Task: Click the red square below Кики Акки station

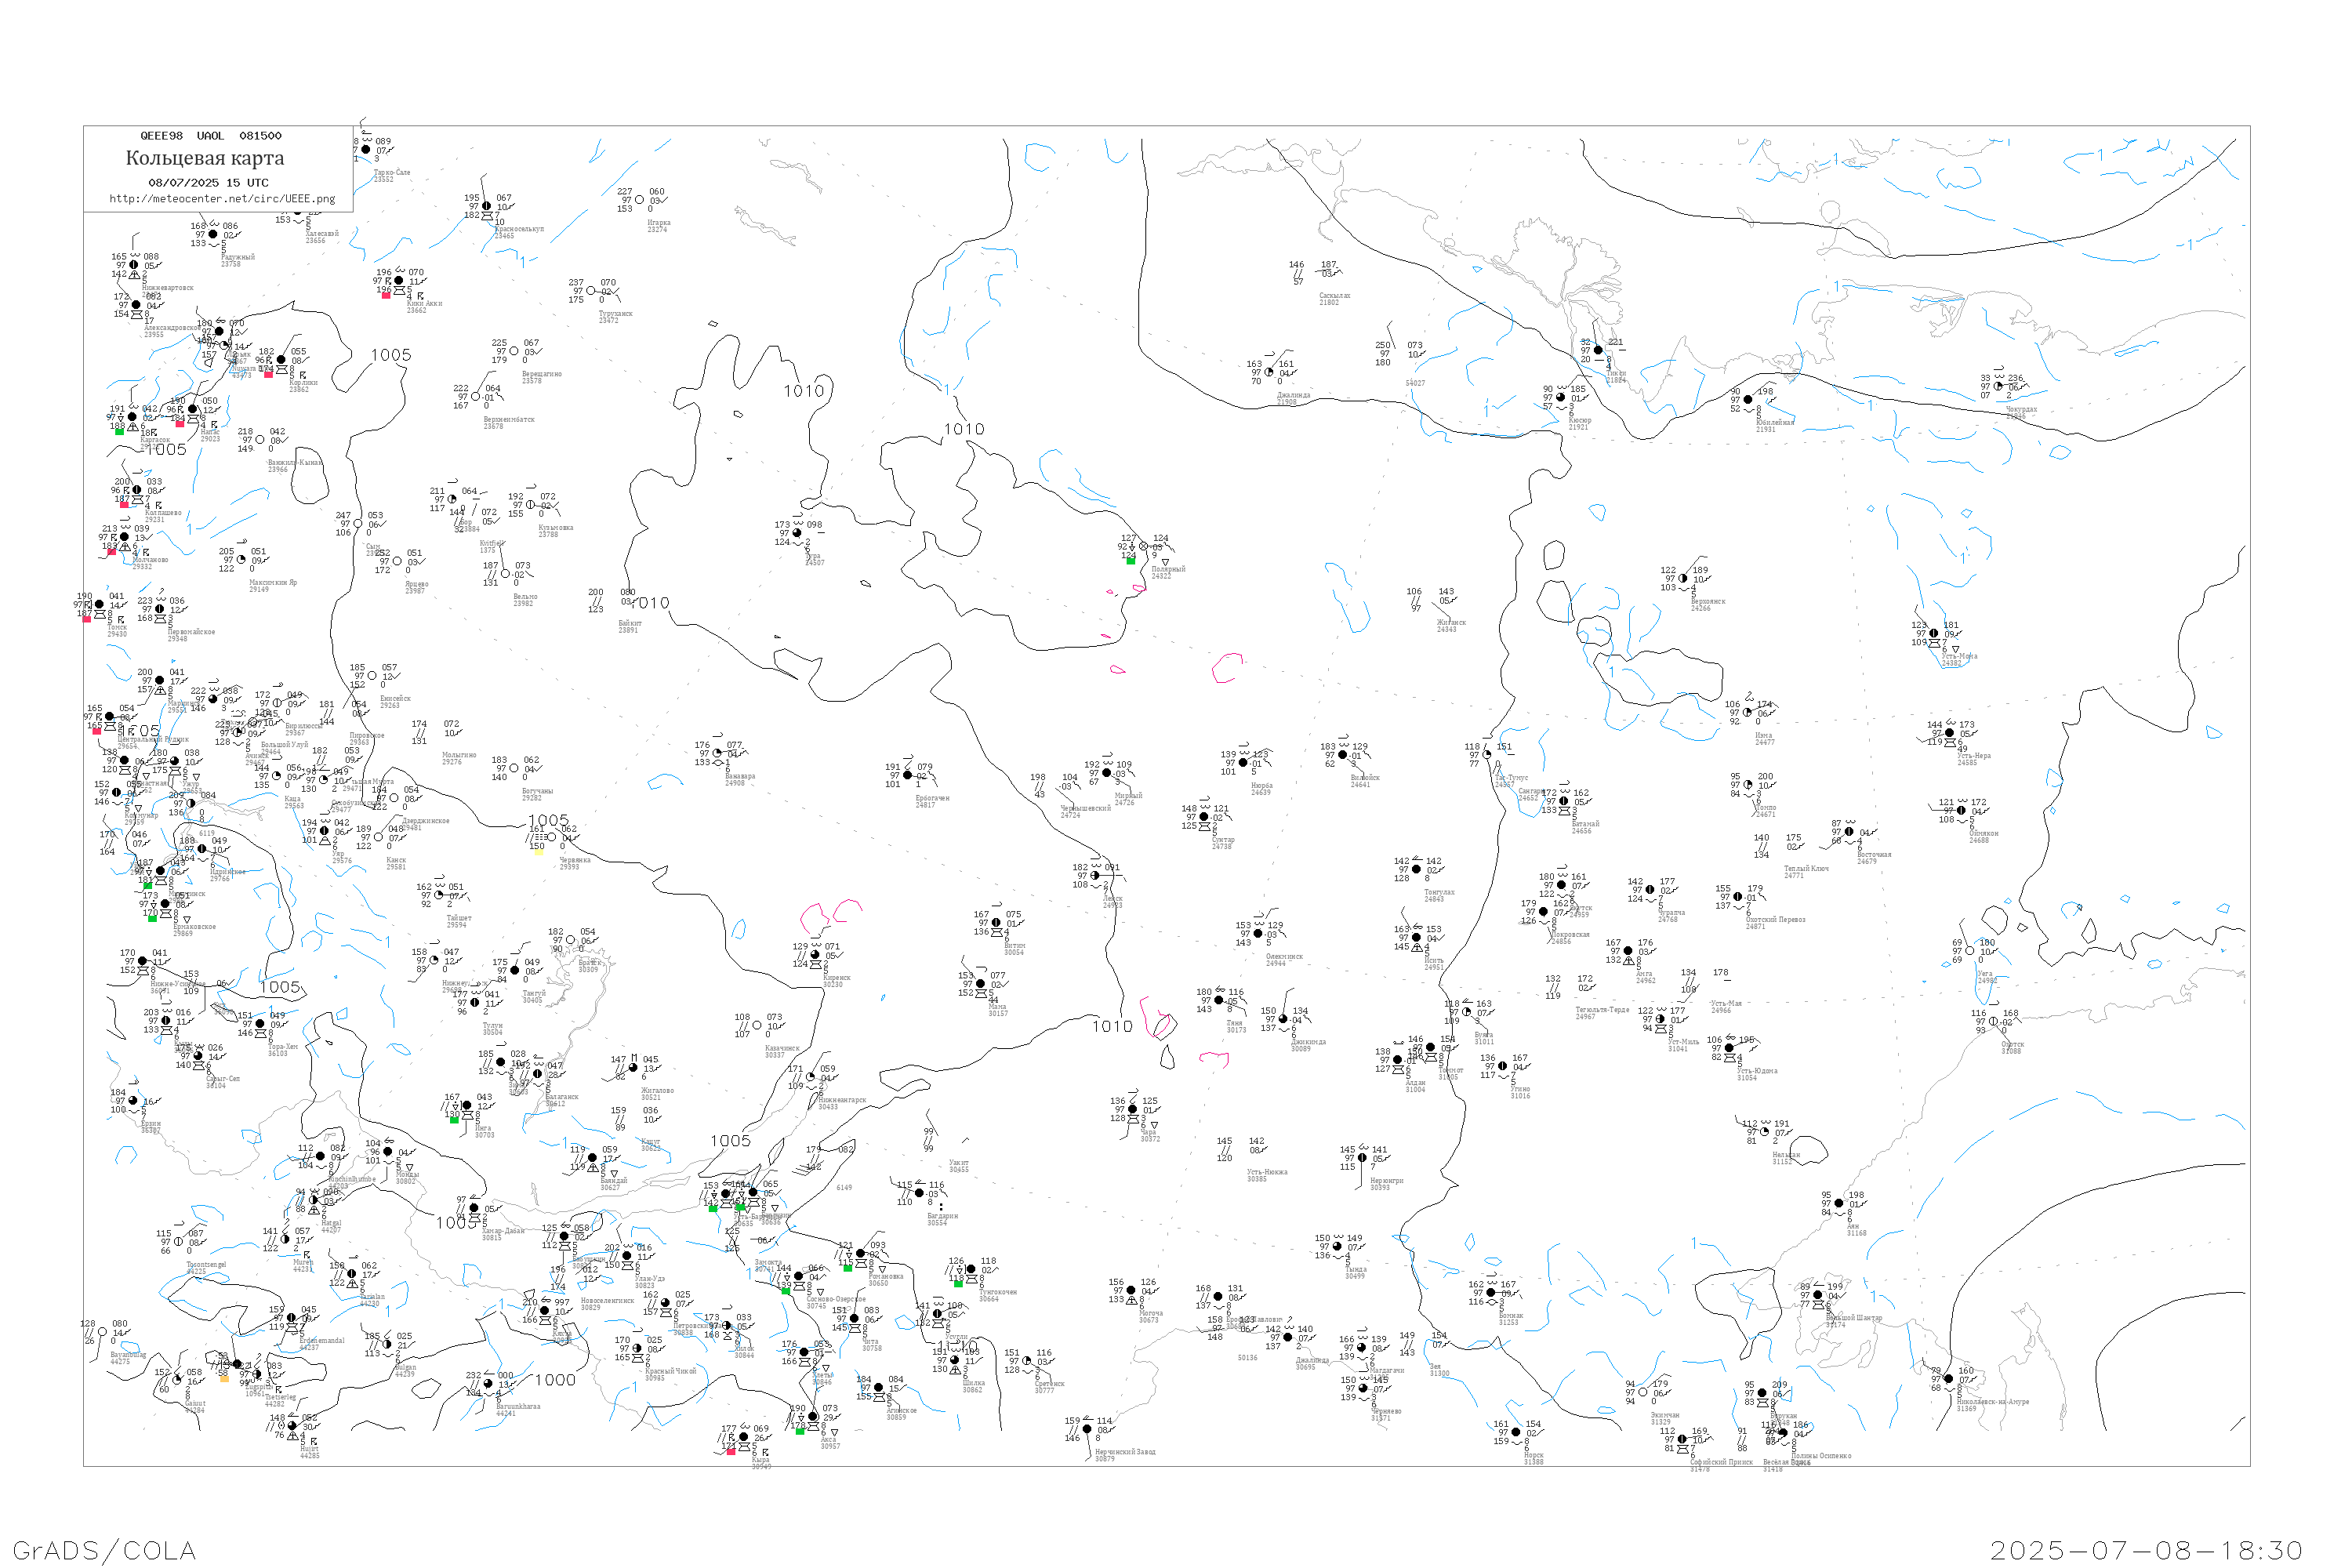Action: coord(386,295)
